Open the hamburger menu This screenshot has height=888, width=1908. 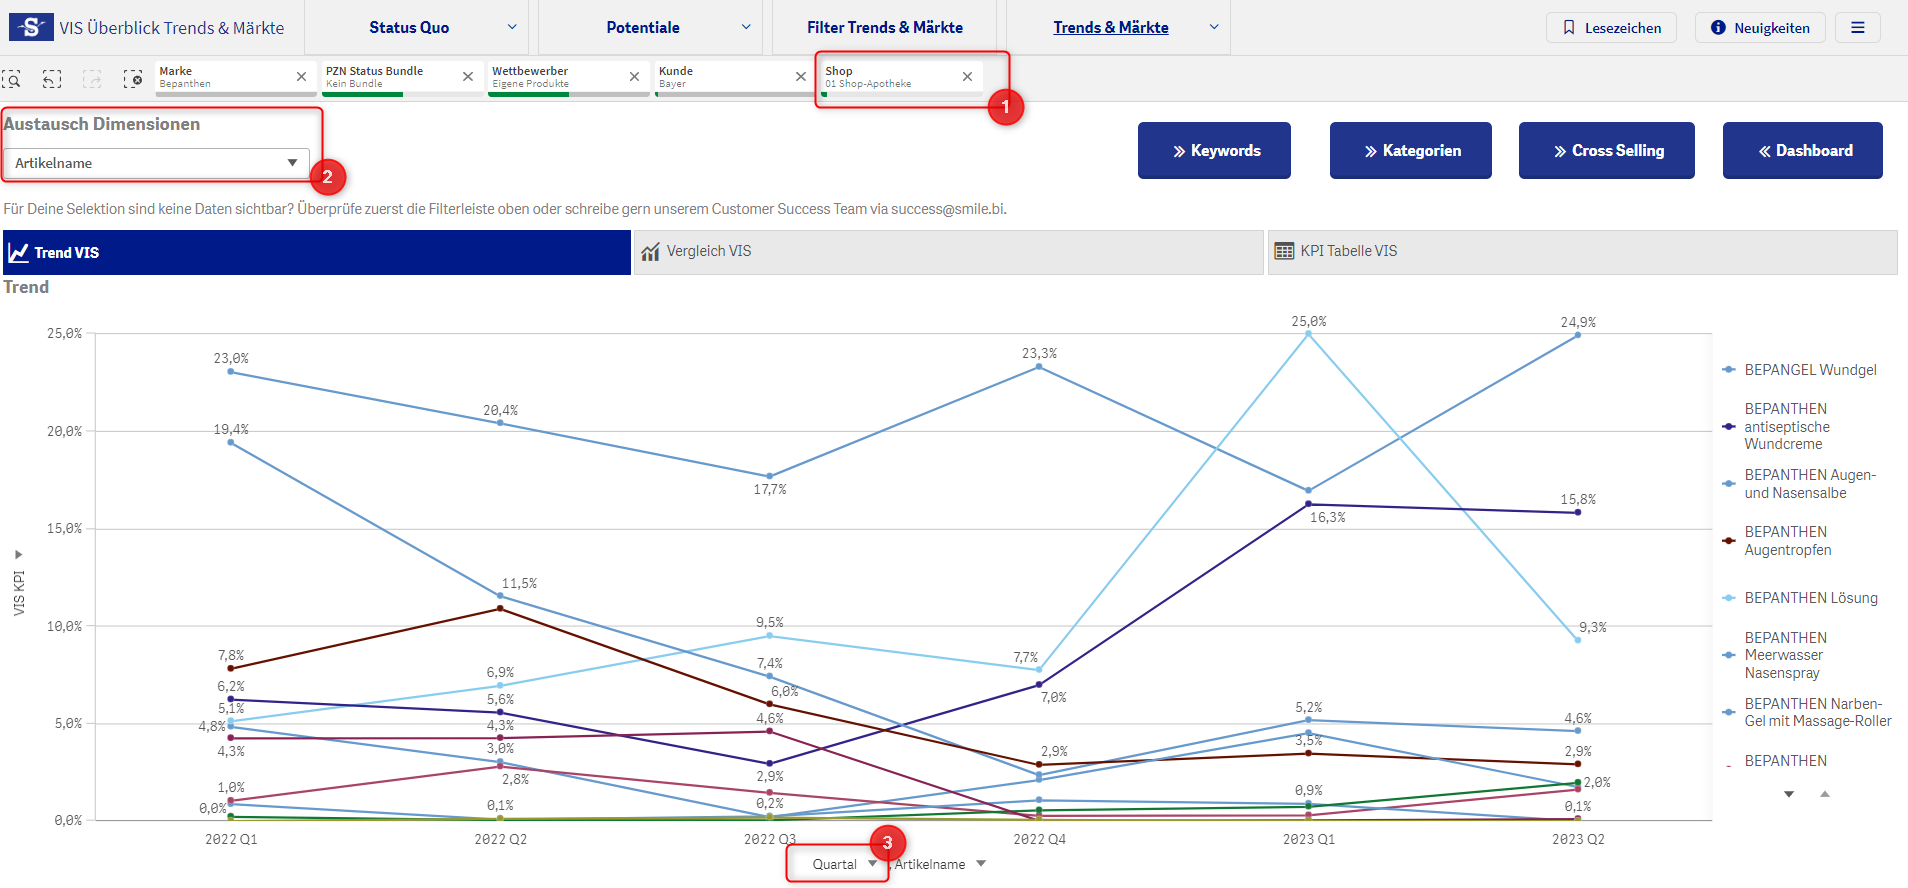tap(1857, 28)
